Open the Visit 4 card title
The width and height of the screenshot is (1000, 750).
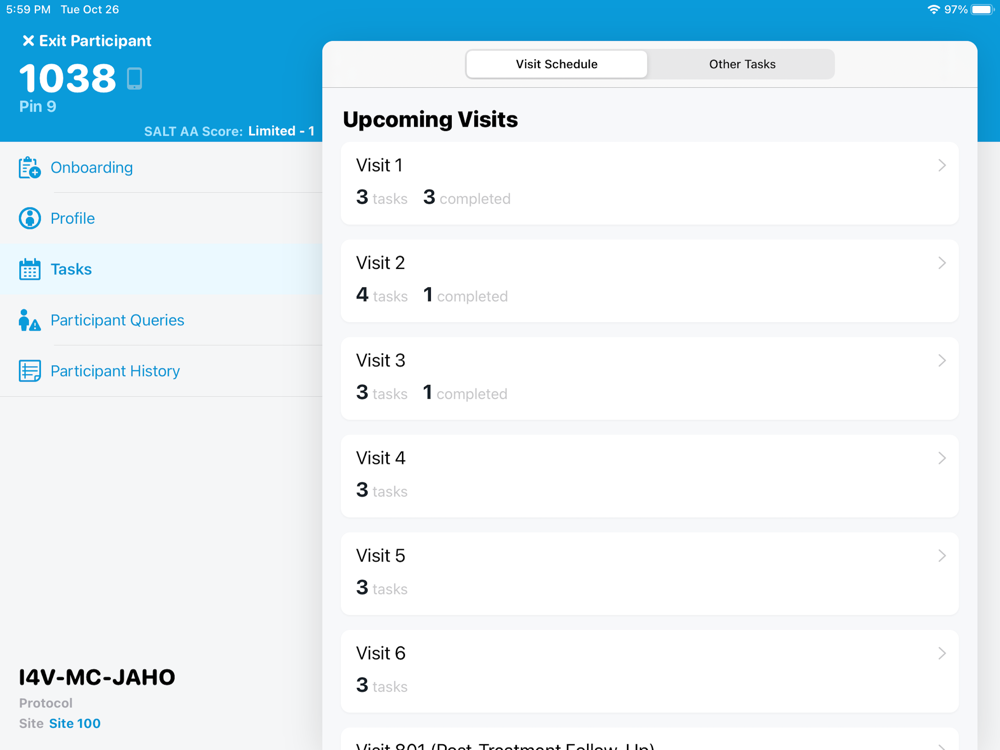[x=381, y=458]
